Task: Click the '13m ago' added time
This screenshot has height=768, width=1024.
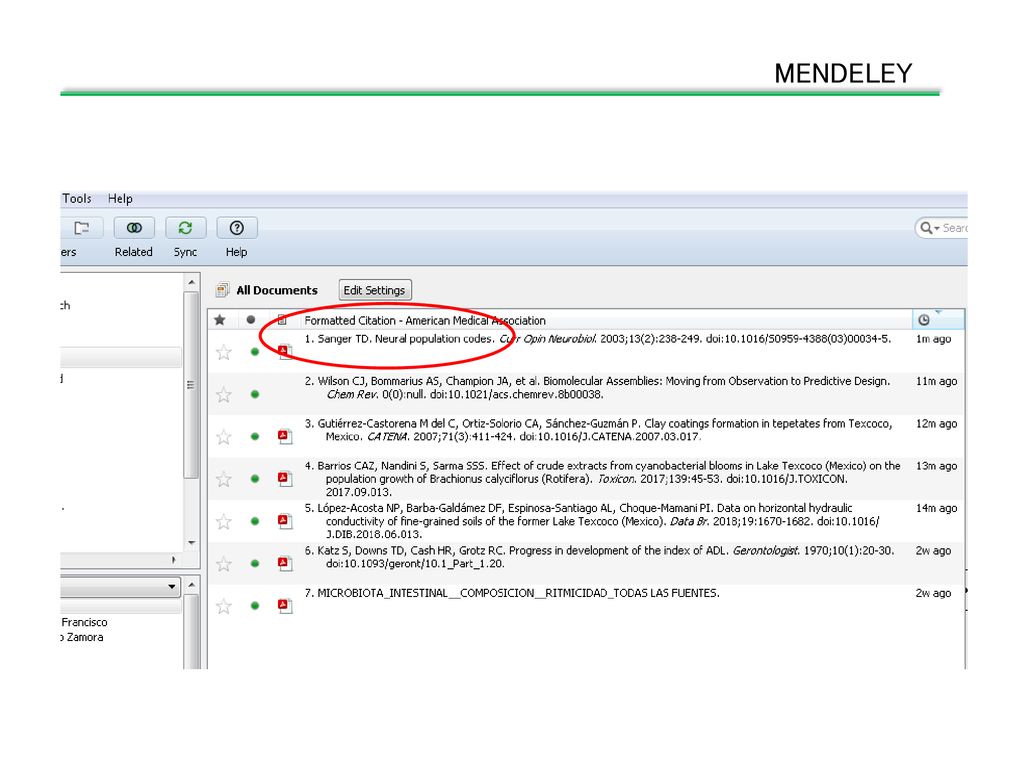Action: (x=936, y=466)
